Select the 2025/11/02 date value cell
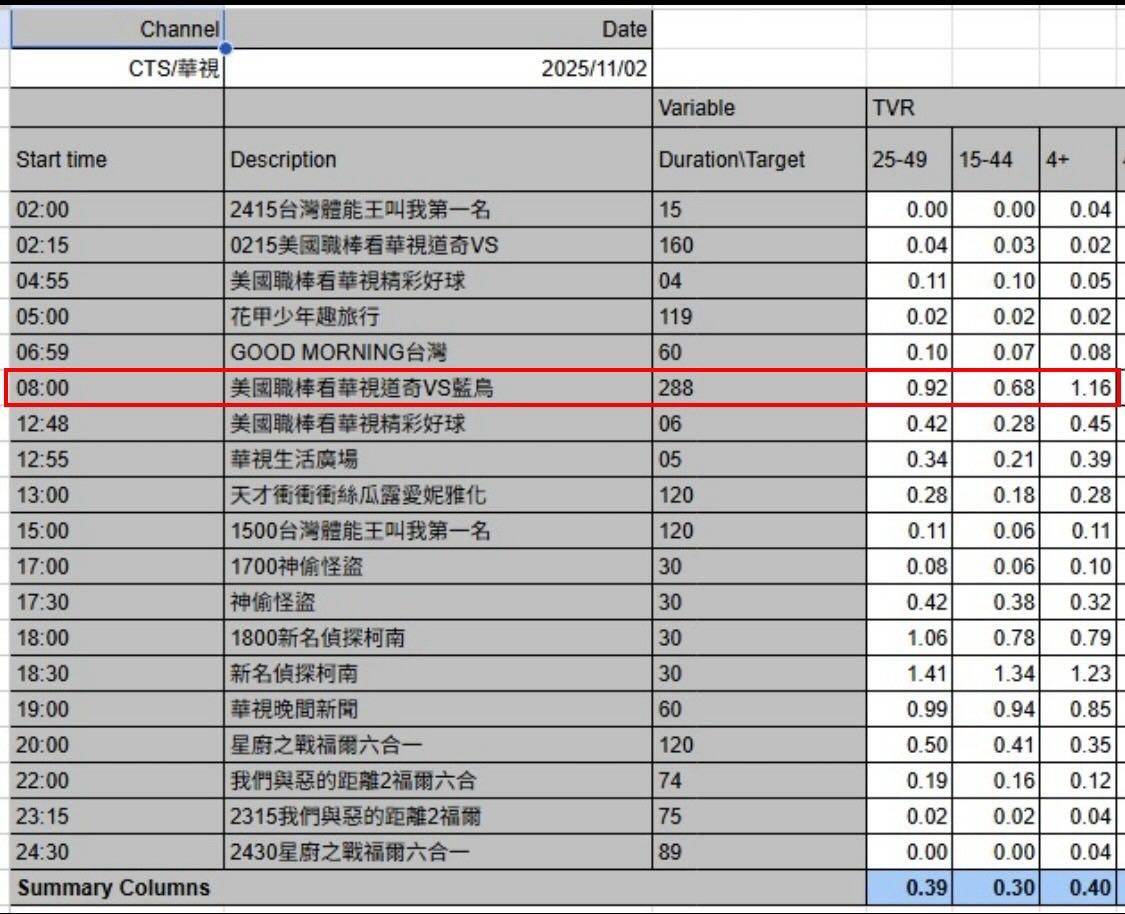This screenshot has height=914, width=1125. click(x=438, y=69)
